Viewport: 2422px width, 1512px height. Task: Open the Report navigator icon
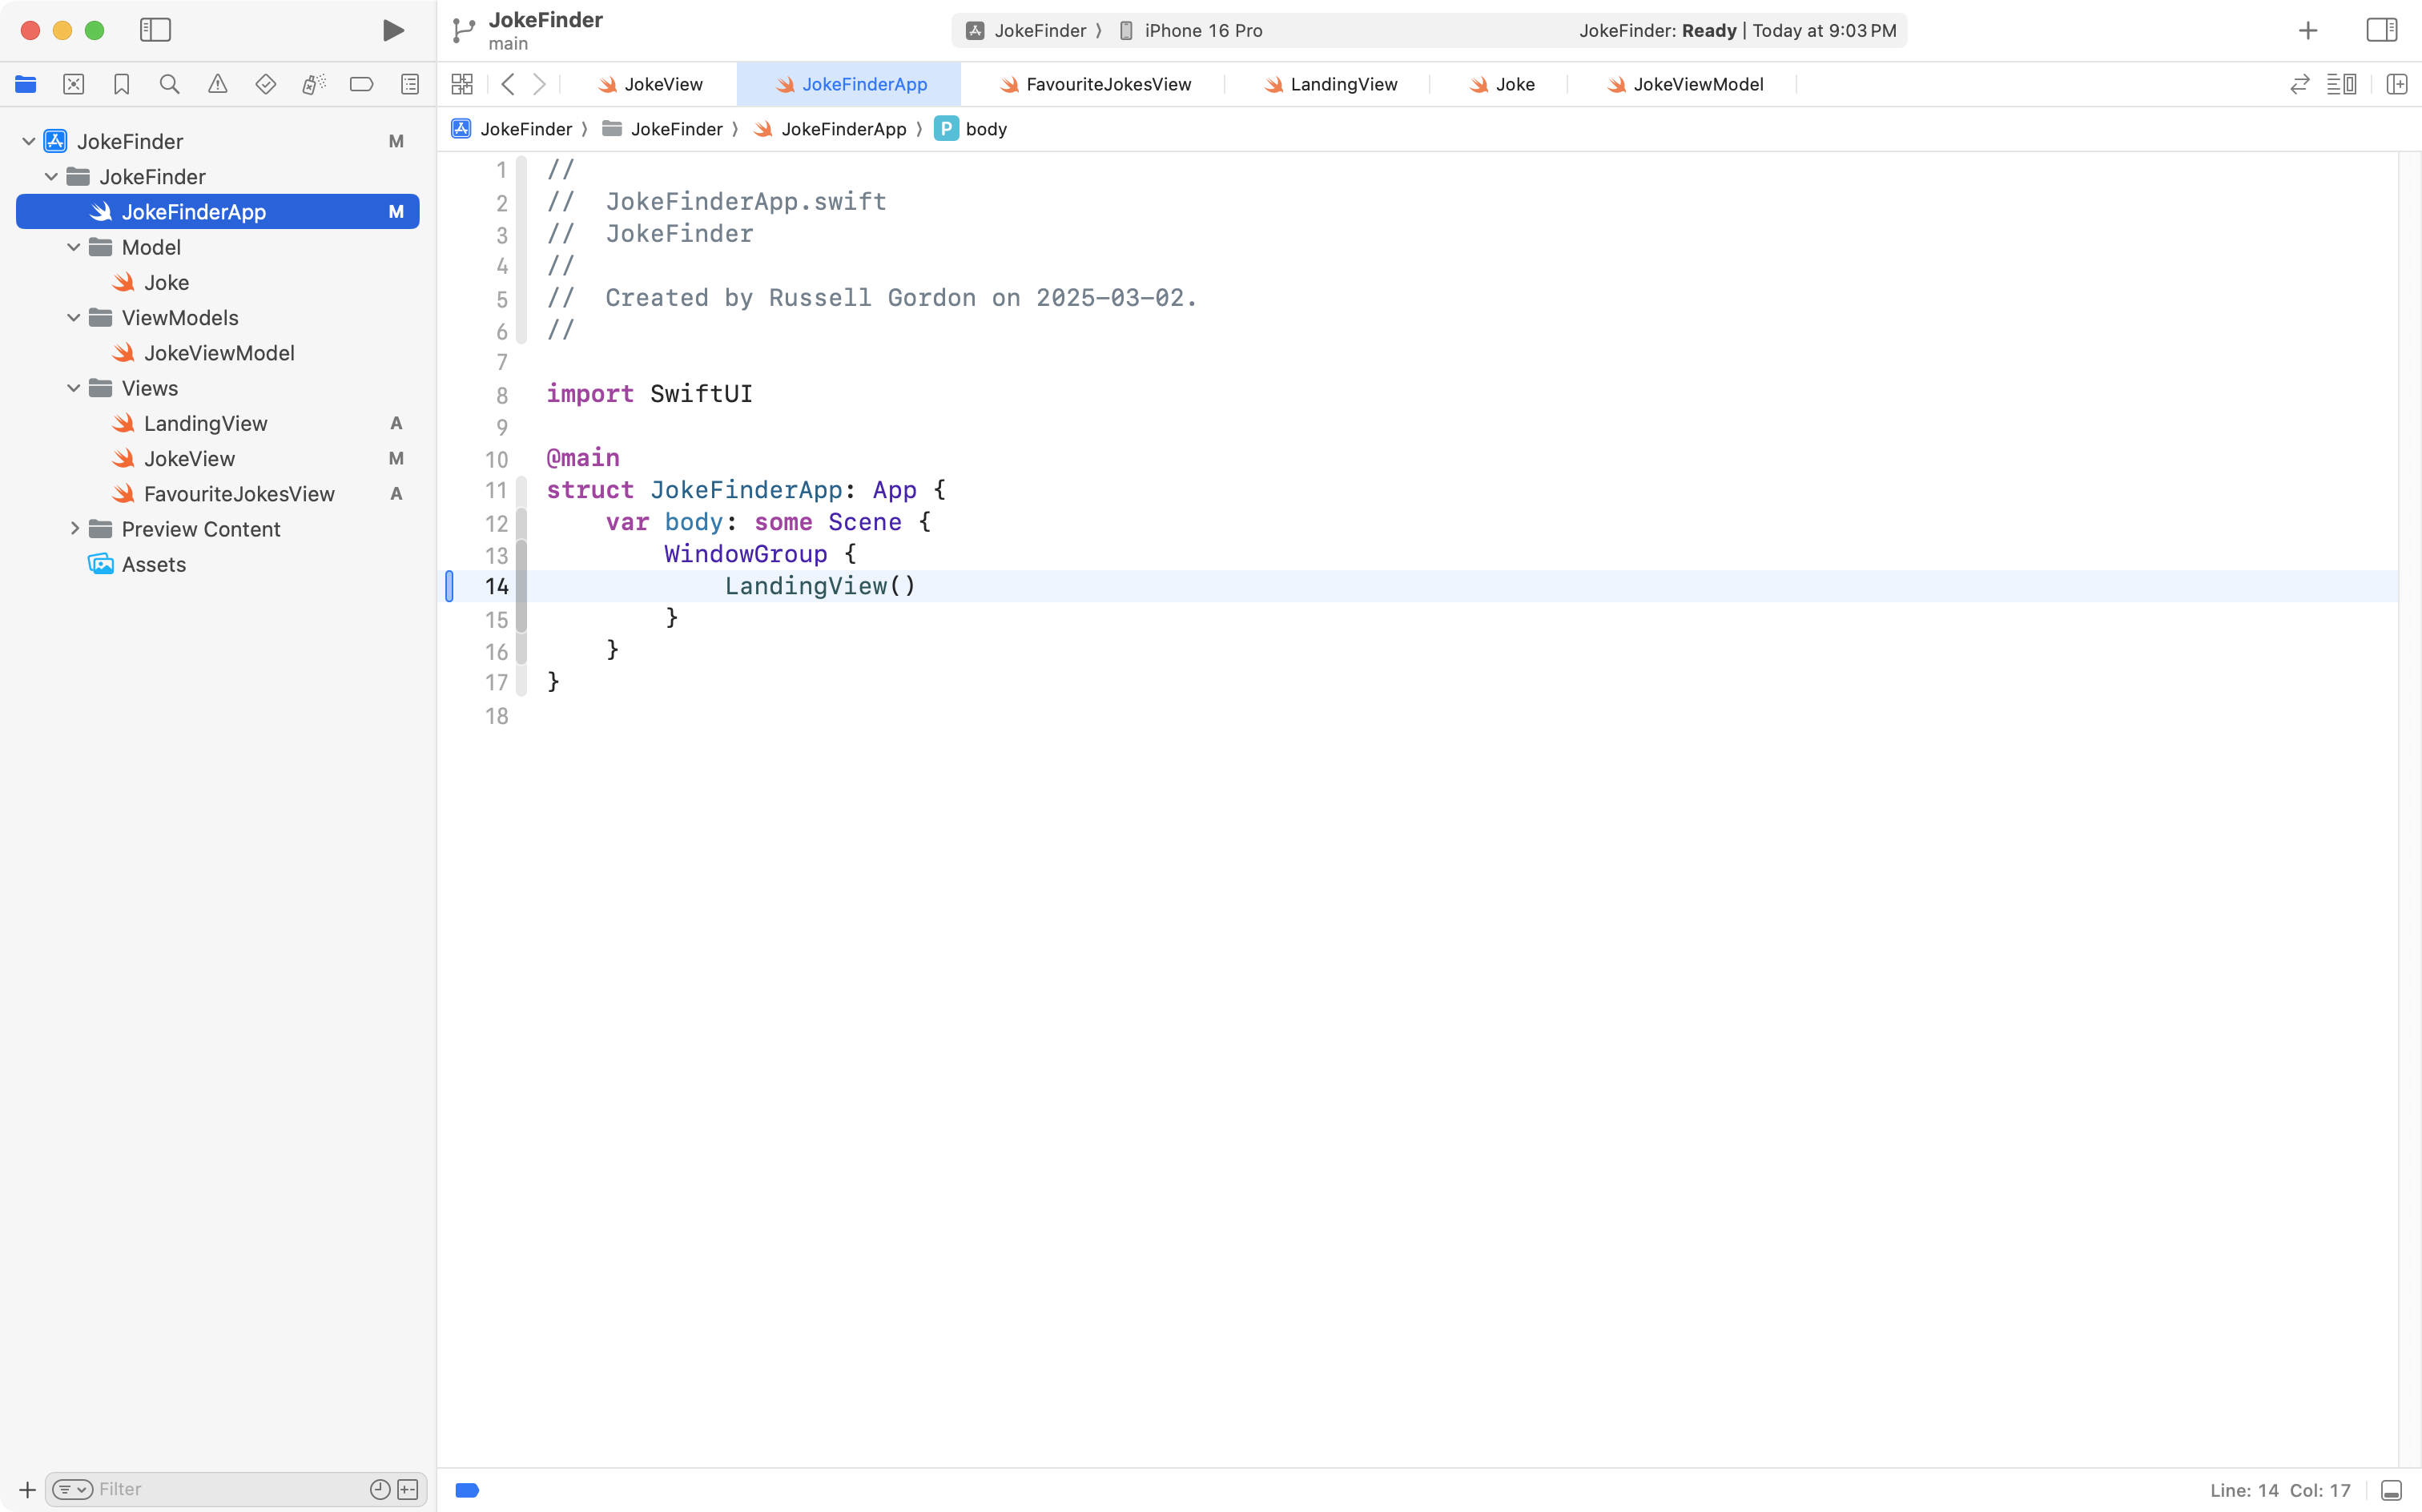click(x=409, y=85)
